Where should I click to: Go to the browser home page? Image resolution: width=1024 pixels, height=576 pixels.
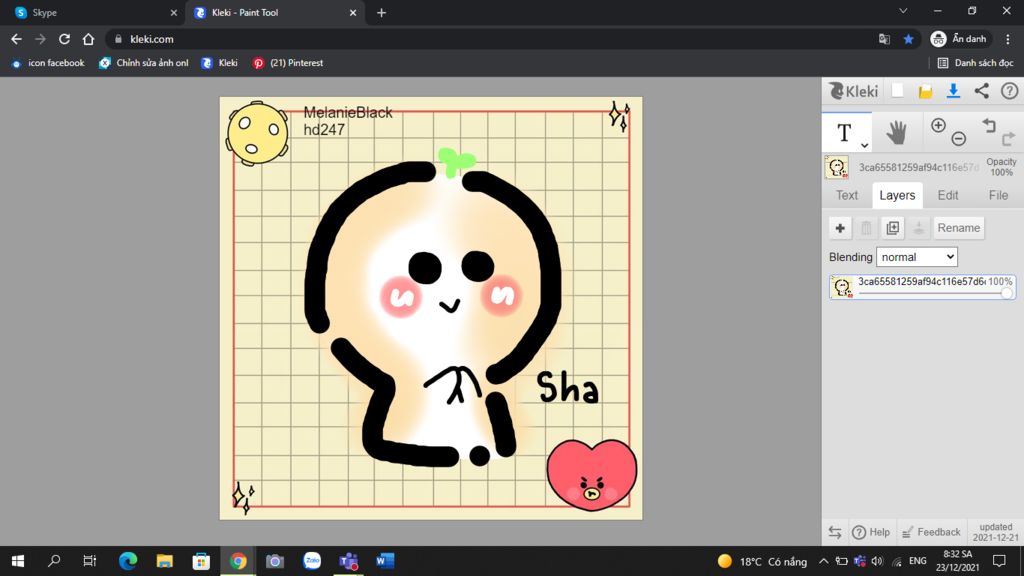tap(88, 39)
